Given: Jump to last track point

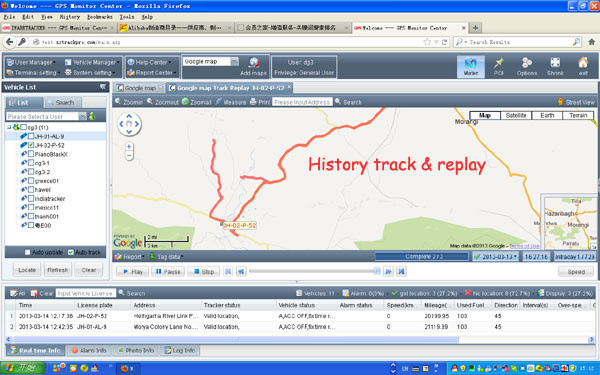Looking at the screenshot, I should tap(401, 271).
